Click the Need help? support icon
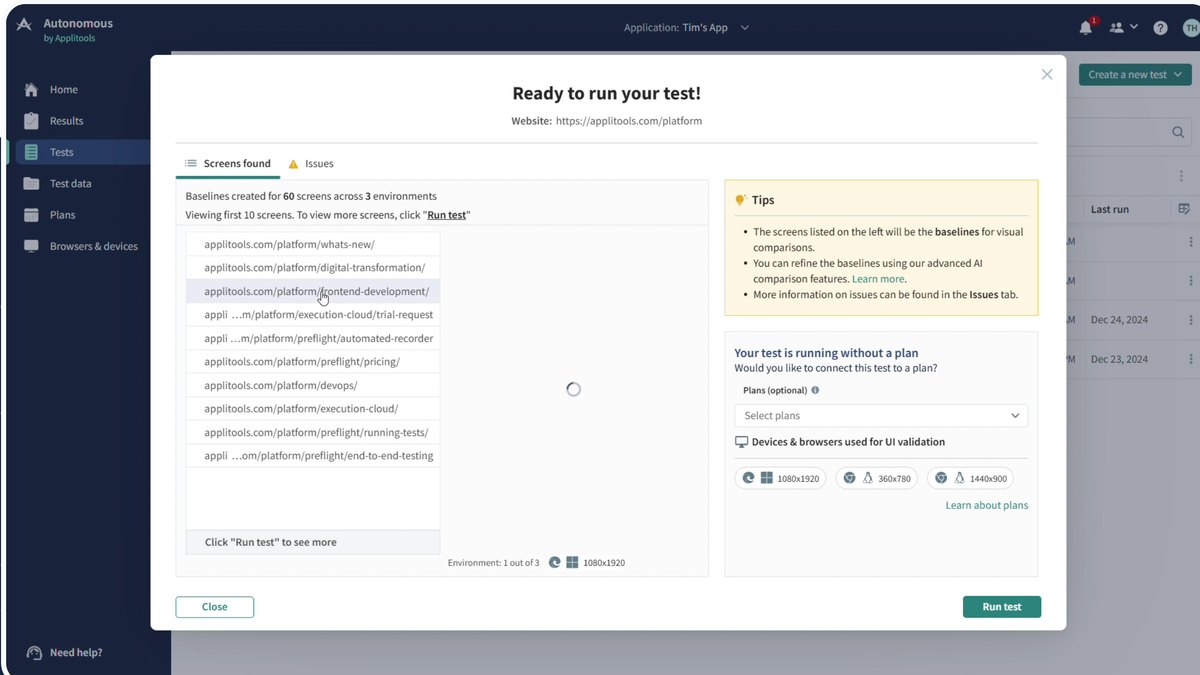 tap(35, 652)
